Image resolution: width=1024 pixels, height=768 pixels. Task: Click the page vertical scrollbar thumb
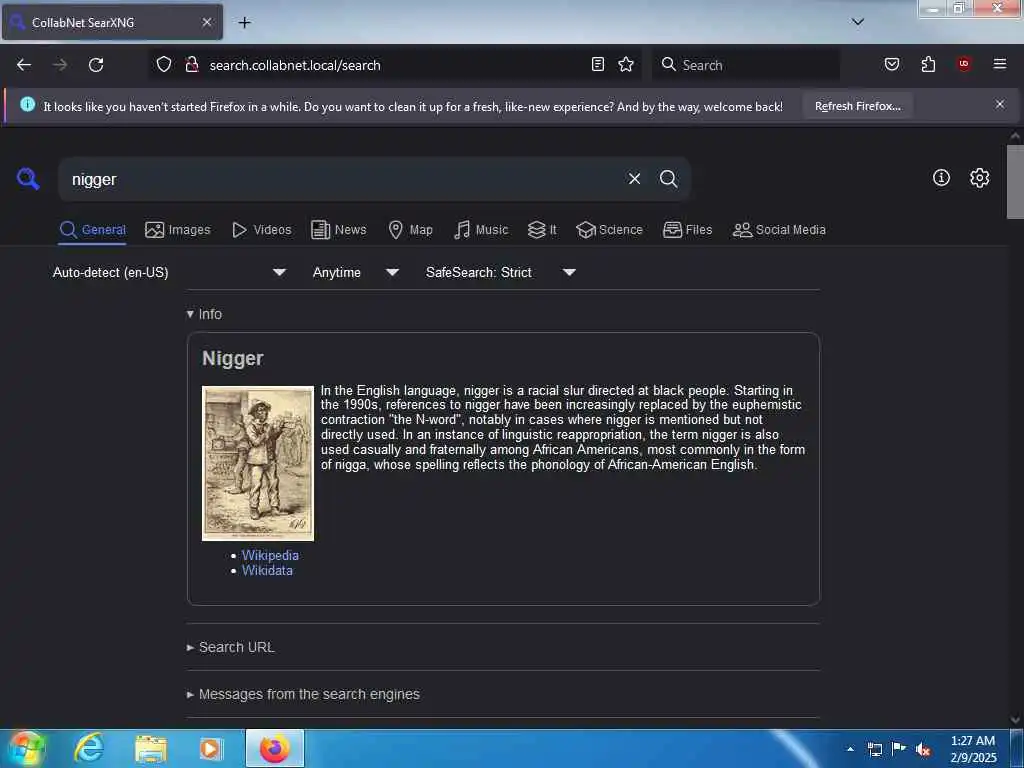click(x=1015, y=182)
